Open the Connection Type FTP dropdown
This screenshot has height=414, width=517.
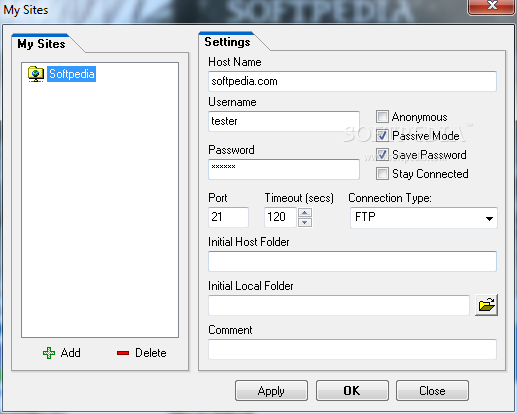click(424, 218)
